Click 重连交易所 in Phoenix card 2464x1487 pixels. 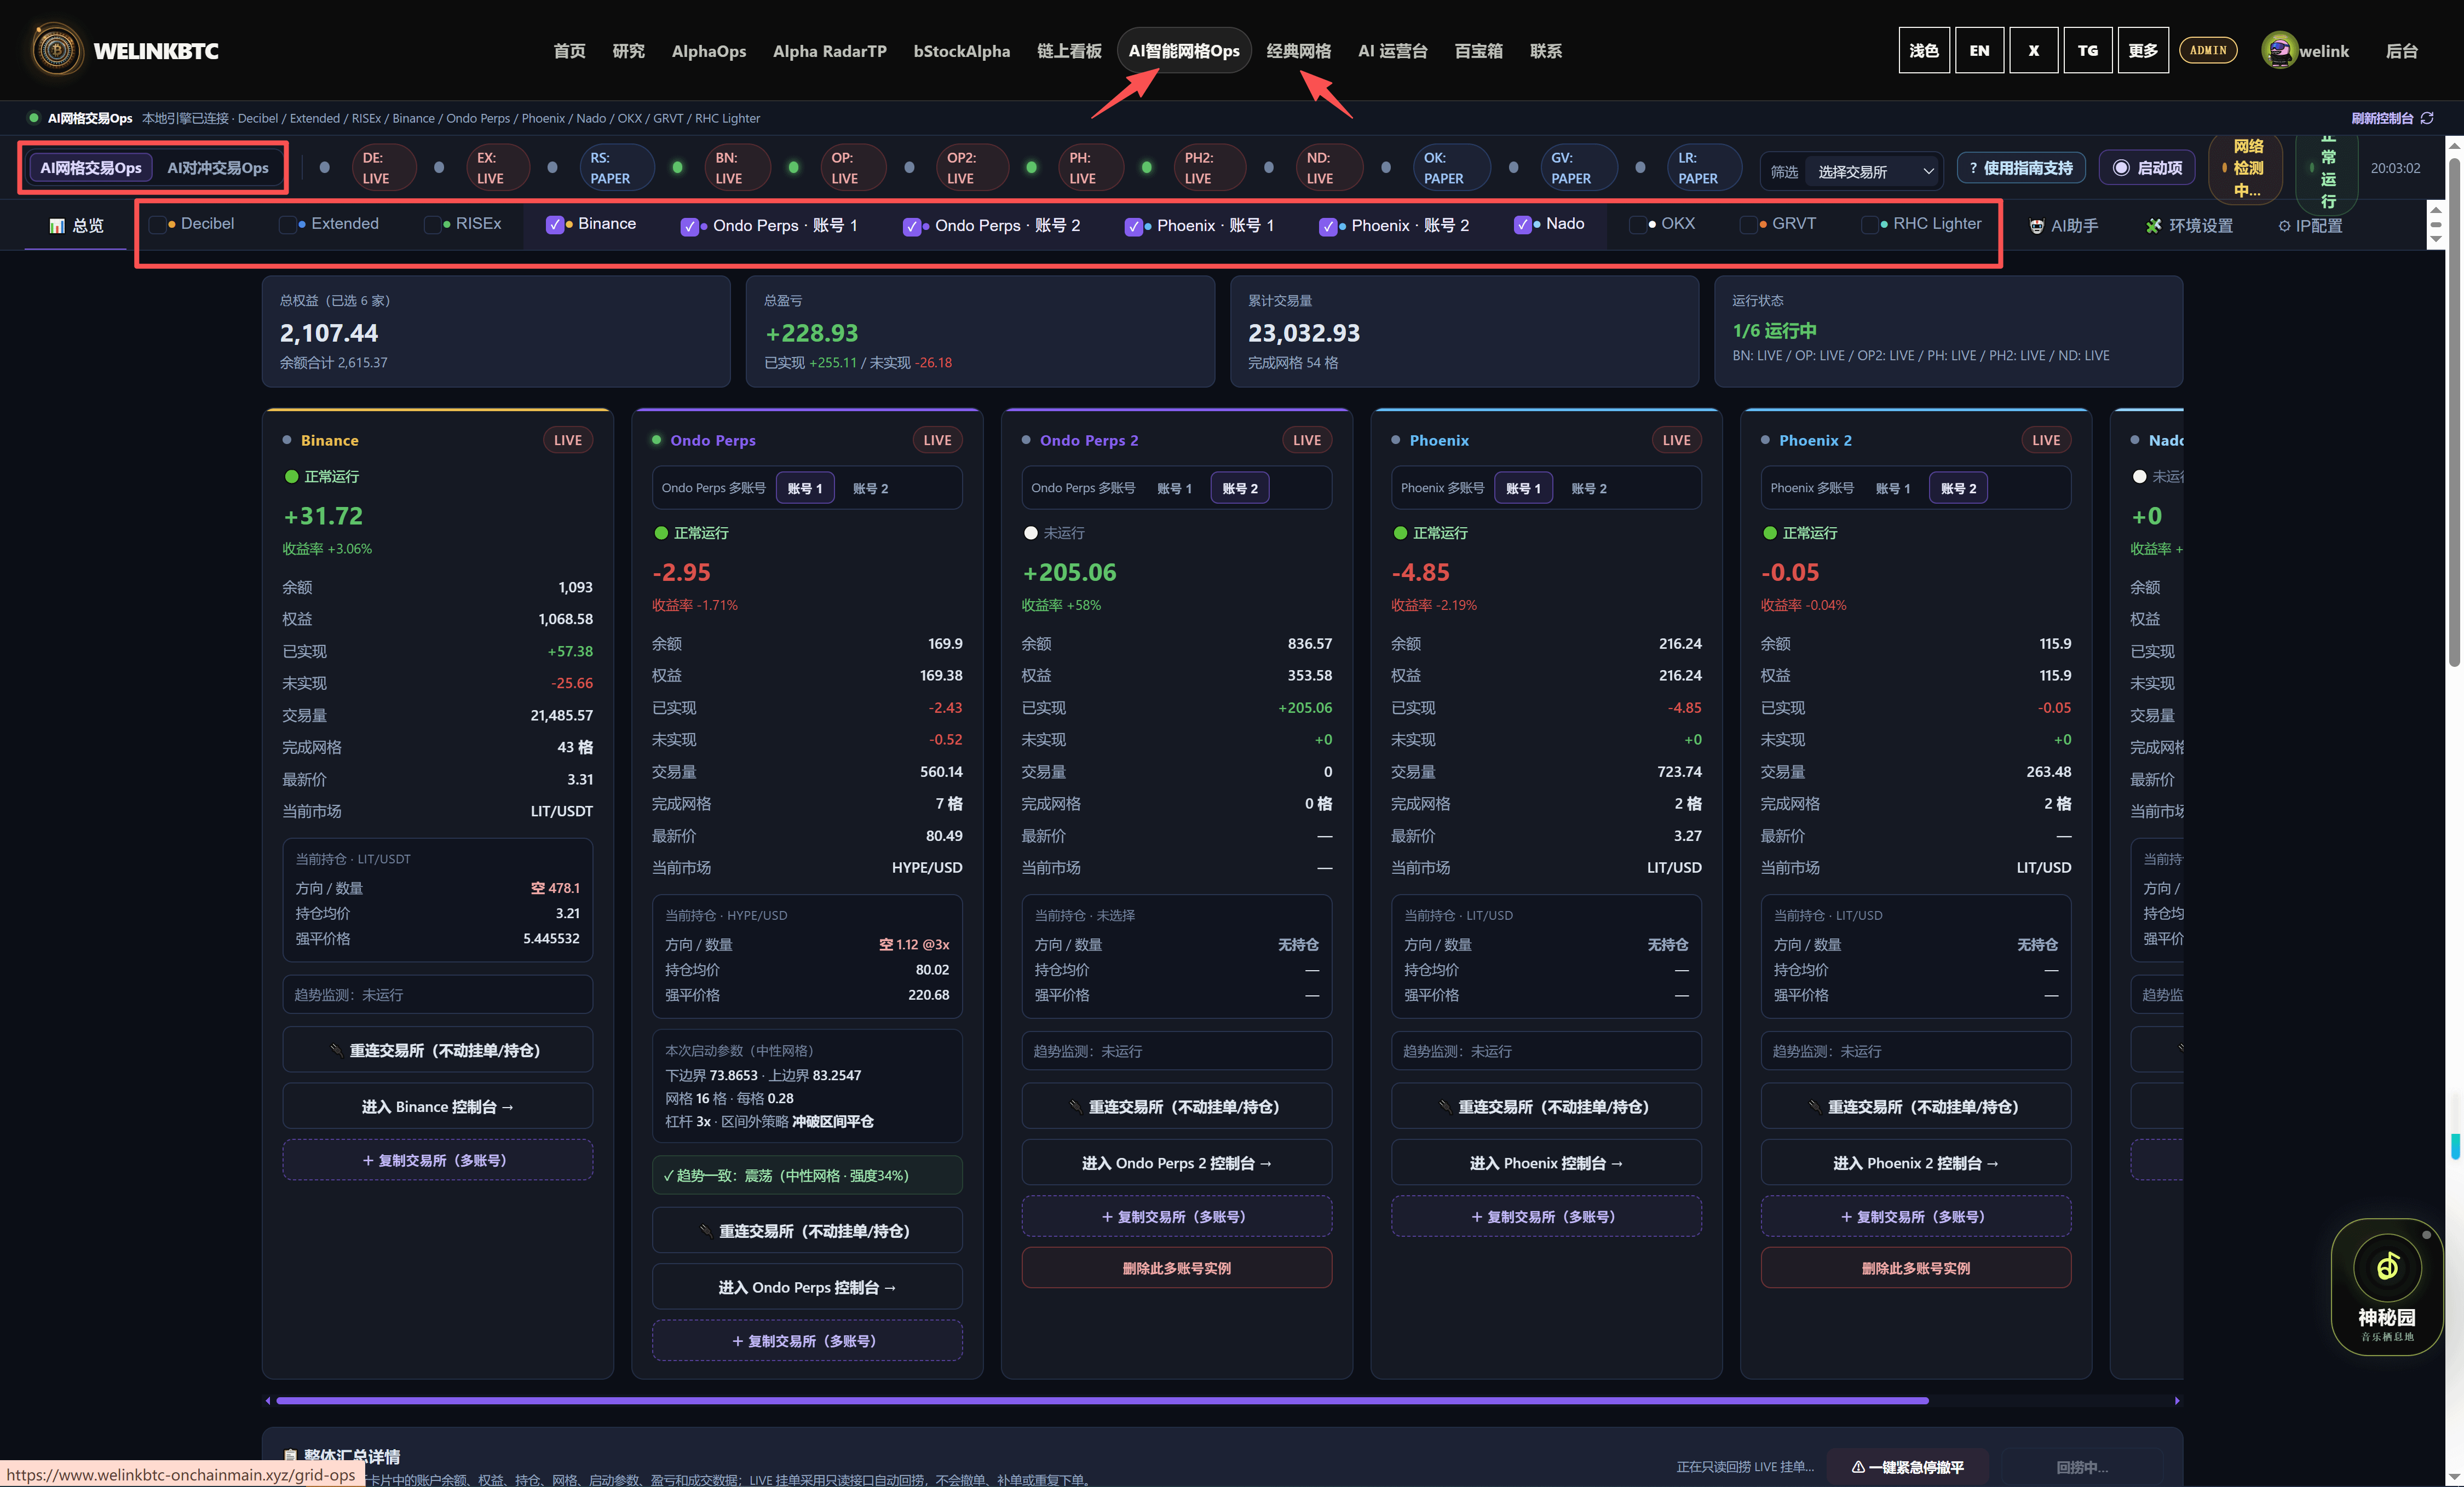1546,1106
